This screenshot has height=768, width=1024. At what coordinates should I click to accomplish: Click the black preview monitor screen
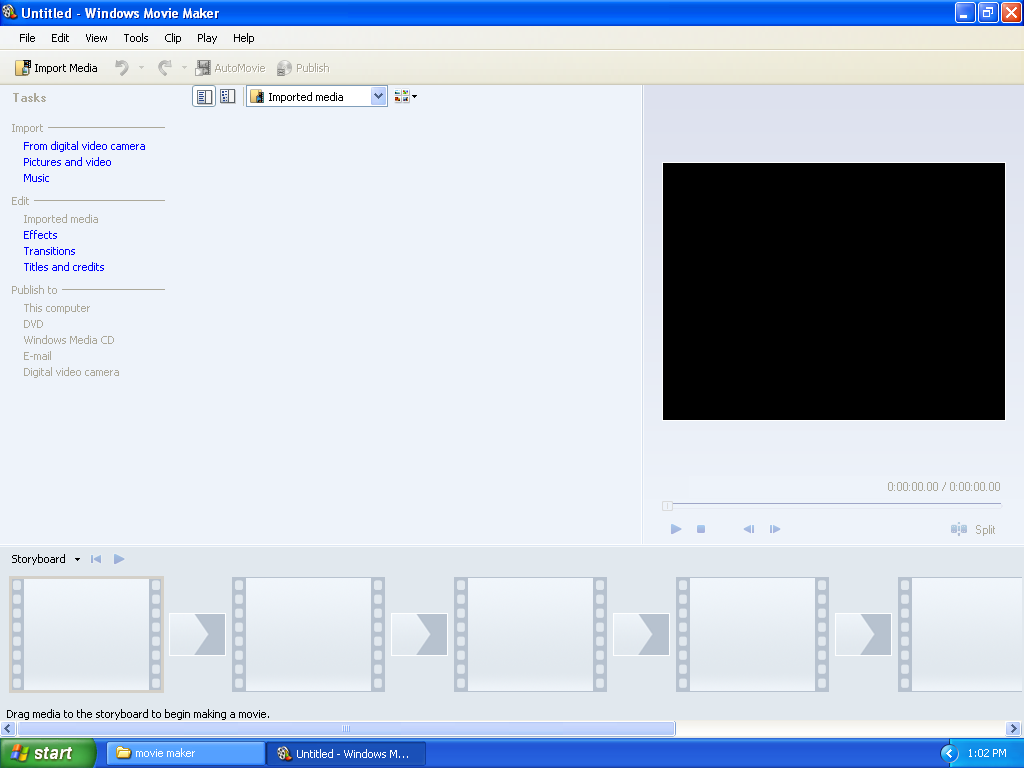click(833, 291)
